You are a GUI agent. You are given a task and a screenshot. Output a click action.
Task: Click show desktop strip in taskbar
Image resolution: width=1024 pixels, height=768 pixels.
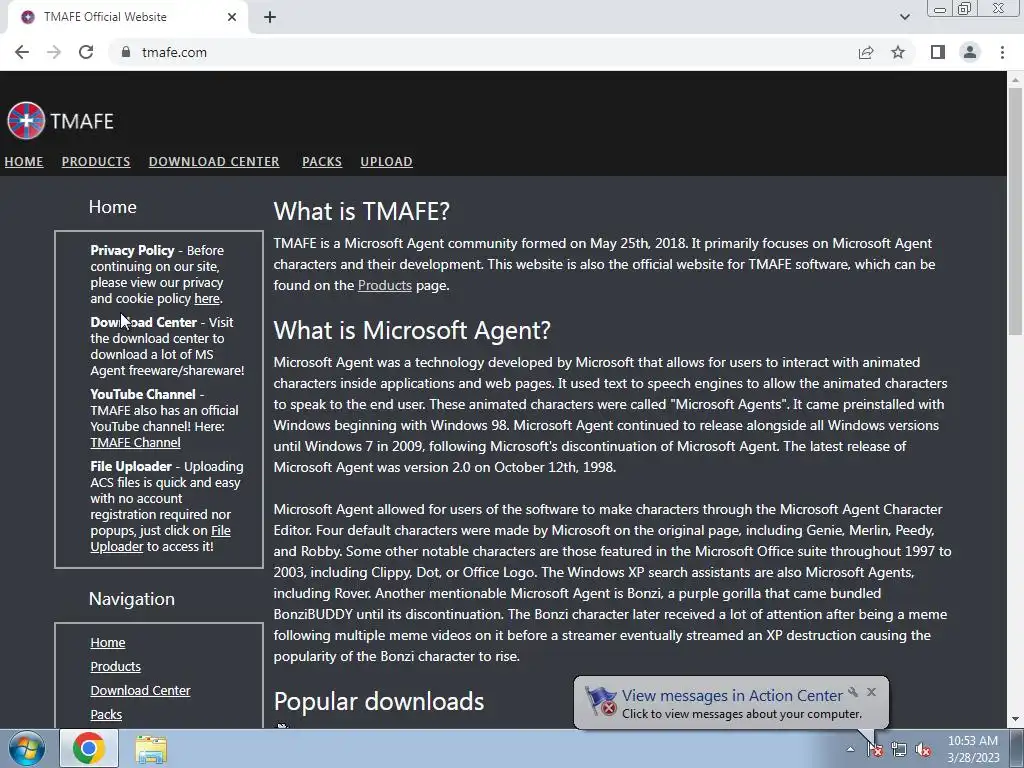click(1016, 748)
